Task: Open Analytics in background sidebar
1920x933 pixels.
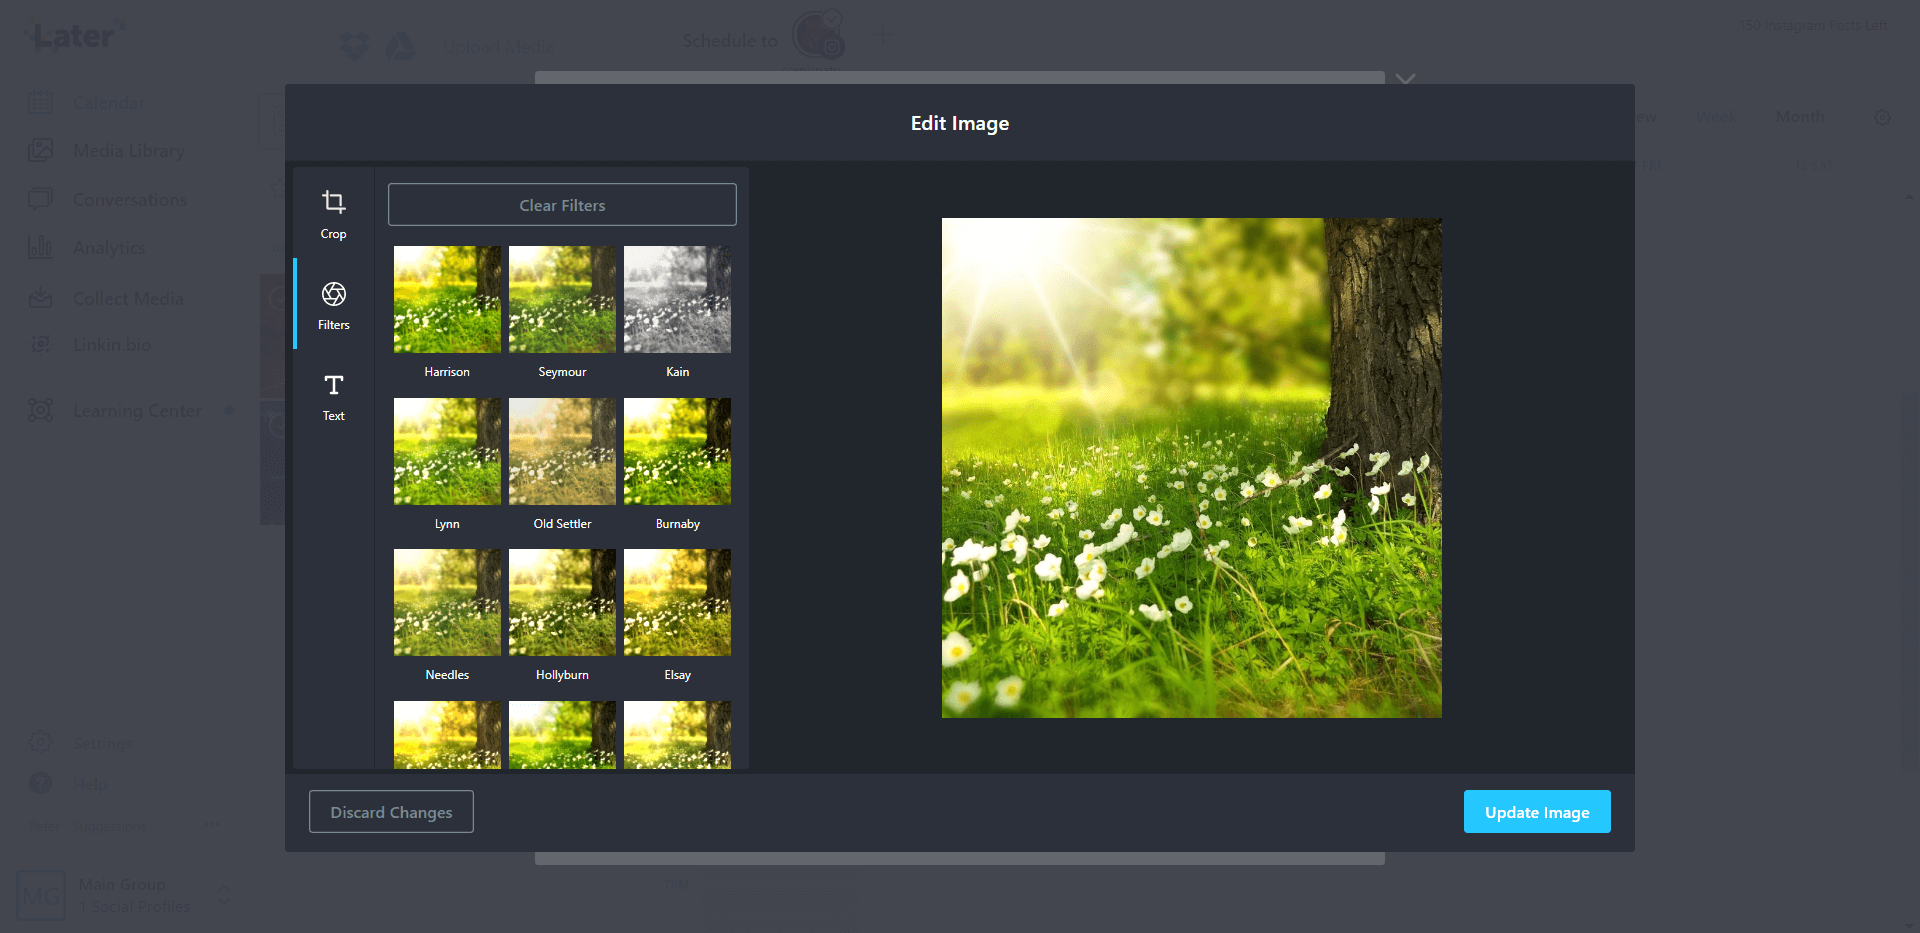Action: click(109, 248)
